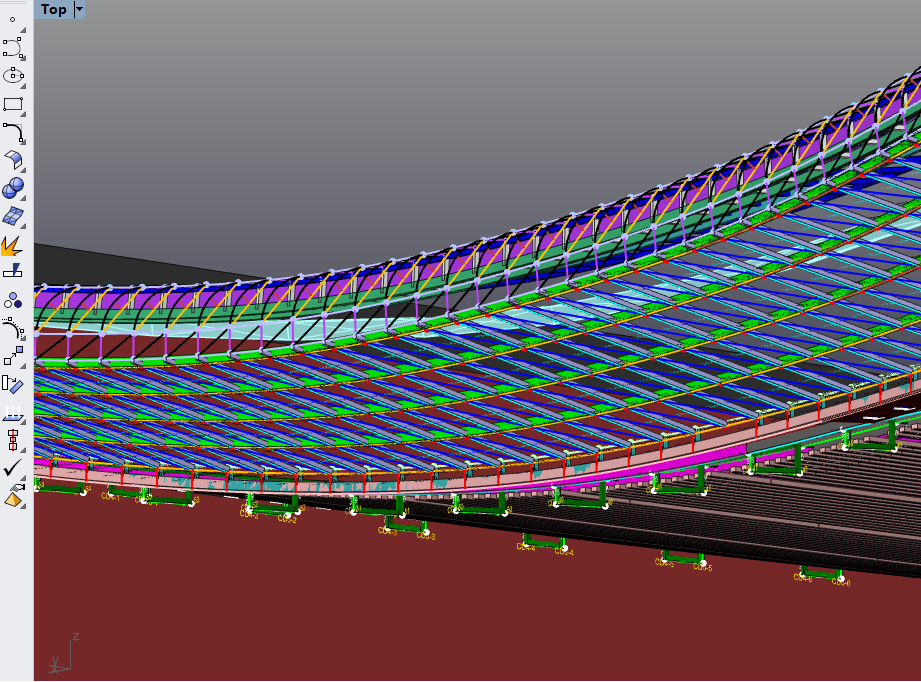
Task: Select the Rectangle tool
Action: tap(13, 103)
